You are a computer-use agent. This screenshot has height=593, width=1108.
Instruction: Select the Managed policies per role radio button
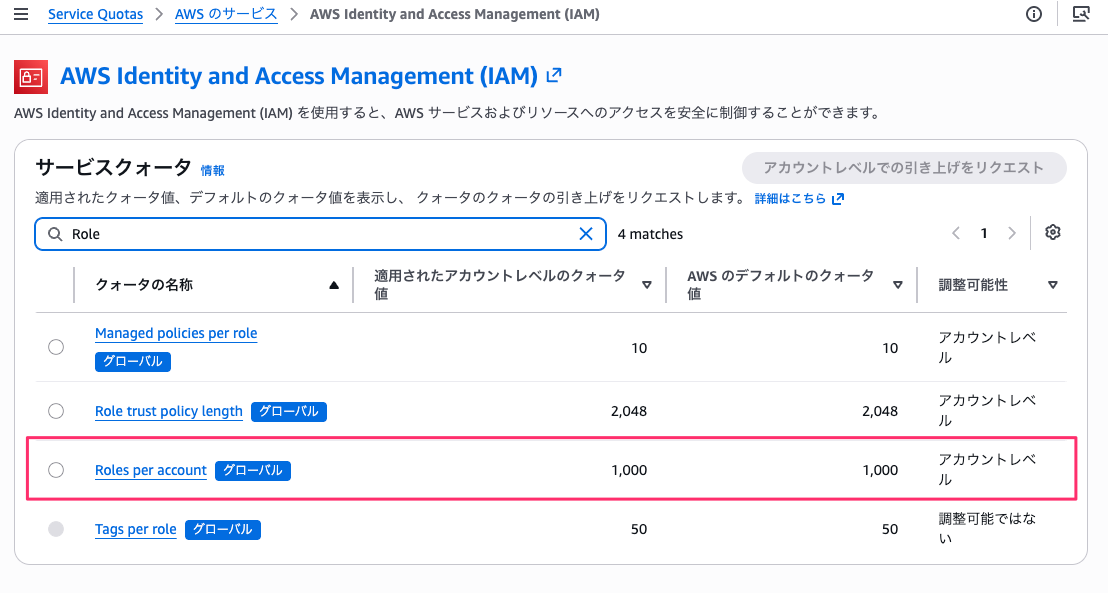click(56, 347)
